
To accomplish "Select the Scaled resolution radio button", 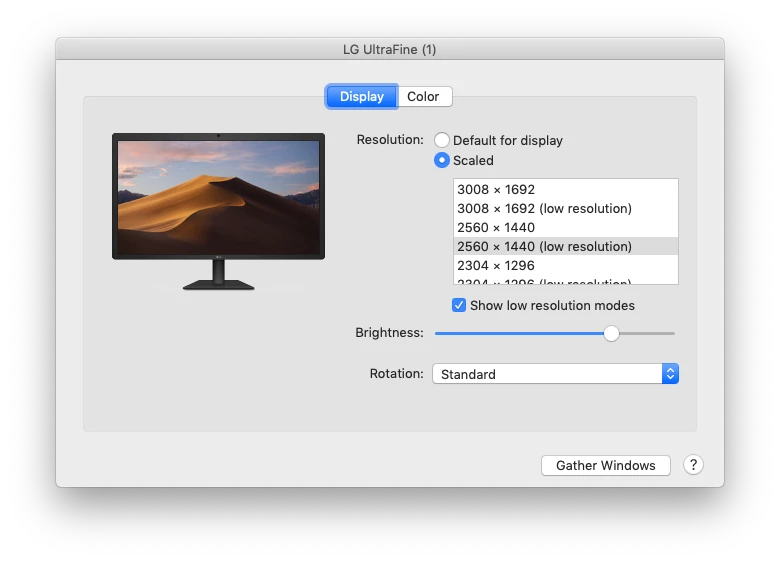I will pos(441,160).
